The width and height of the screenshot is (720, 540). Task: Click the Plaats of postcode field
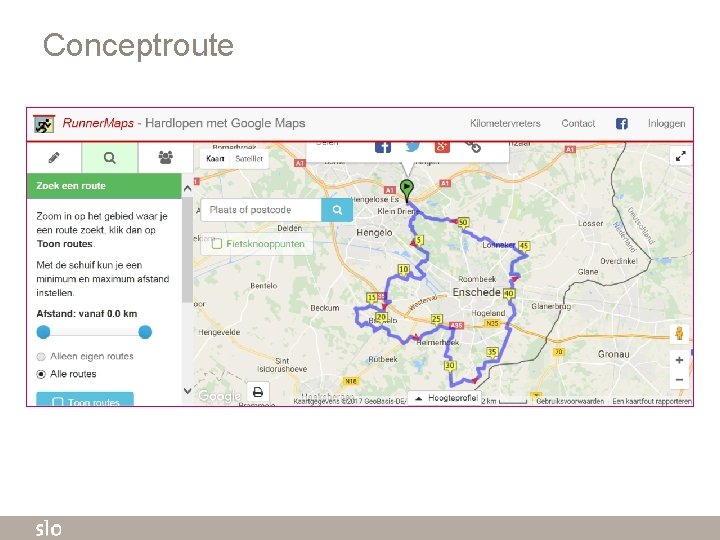pyautogui.click(x=261, y=210)
